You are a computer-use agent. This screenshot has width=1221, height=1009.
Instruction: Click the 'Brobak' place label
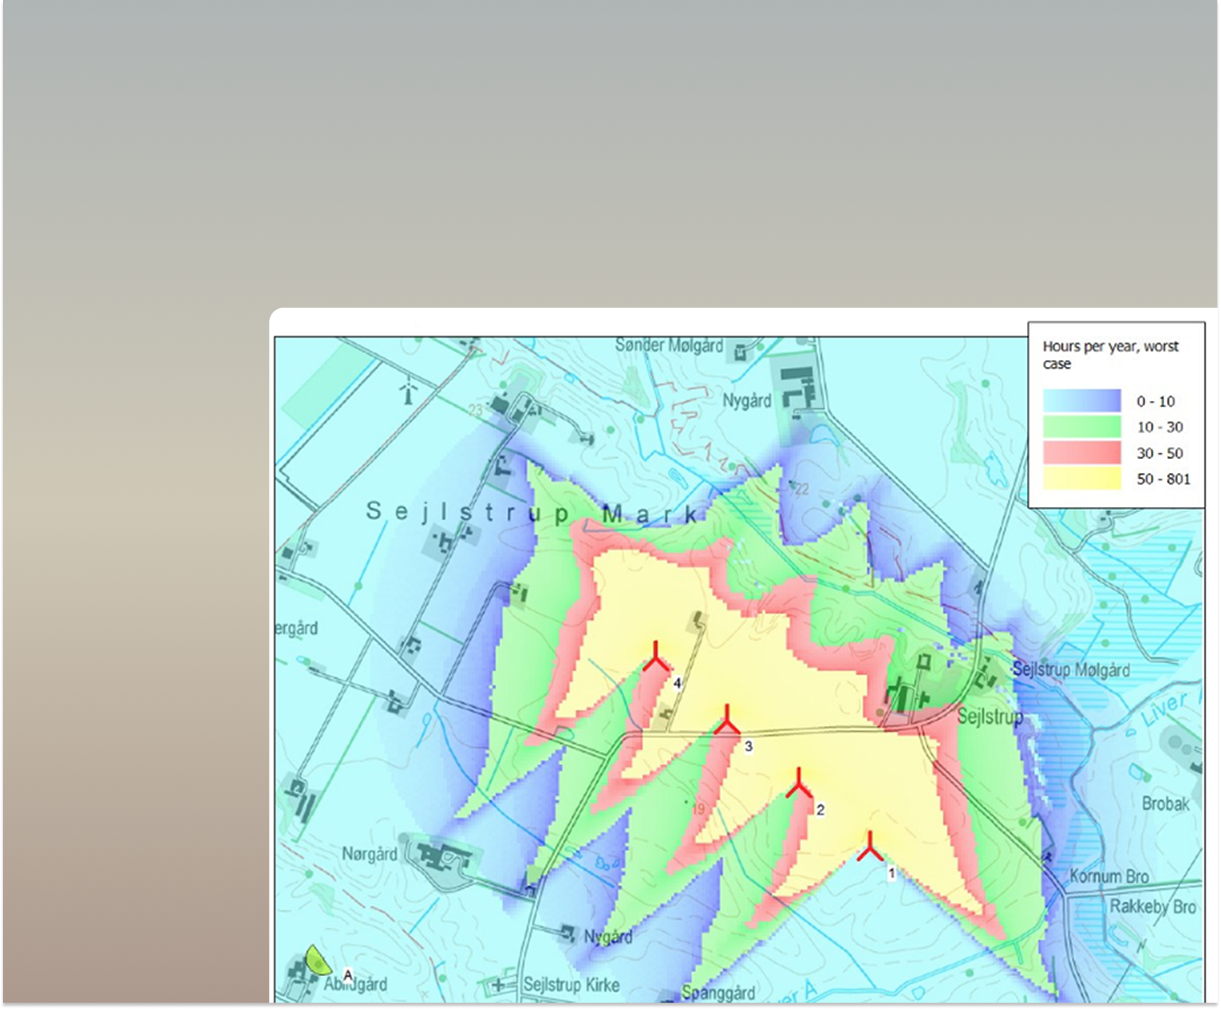(x=1166, y=803)
